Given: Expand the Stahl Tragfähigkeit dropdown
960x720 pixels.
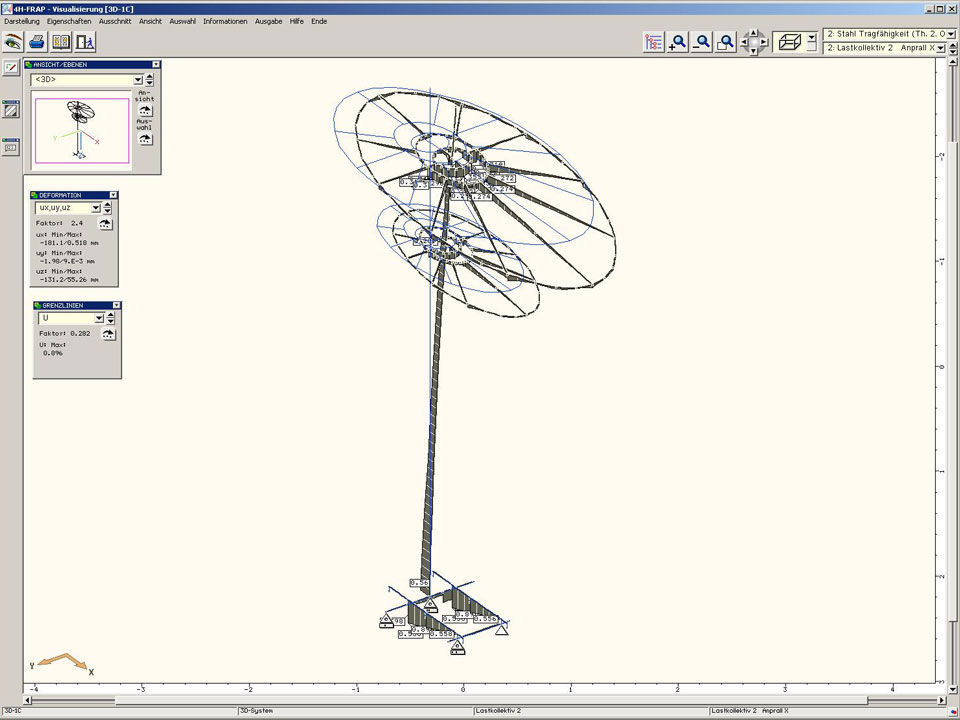Looking at the screenshot, I should [950, 34].
